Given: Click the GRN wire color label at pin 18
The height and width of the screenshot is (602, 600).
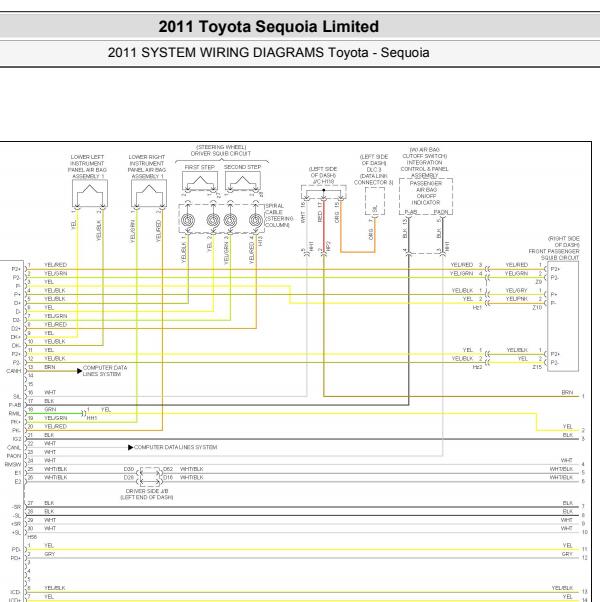Looking at the screenshot, I should pos(50,409).
